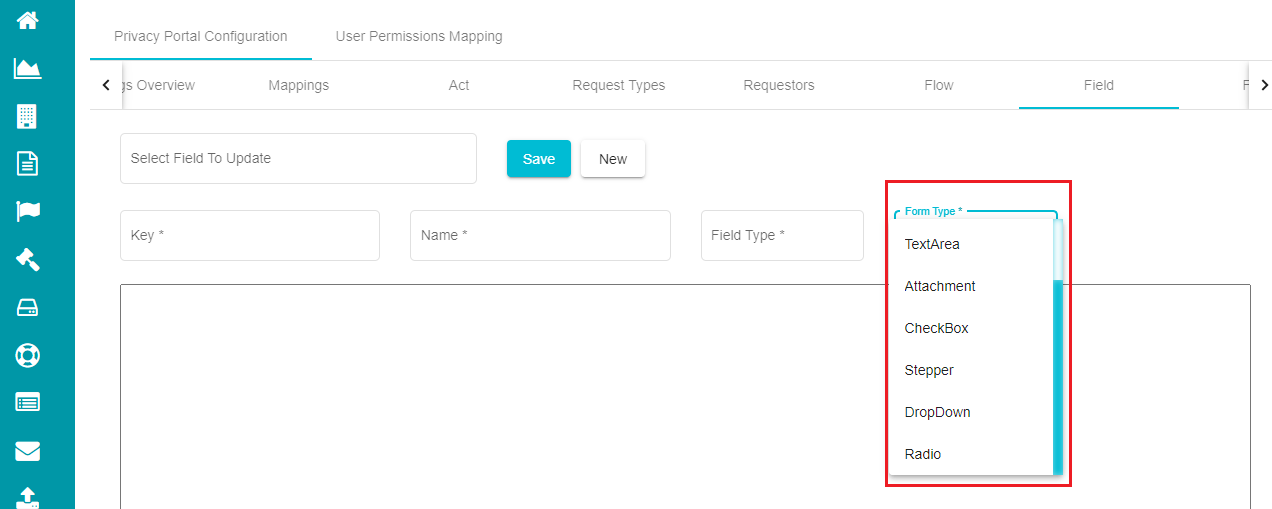This screenshot has height=509, width=1272.
Task: Expand Select Field To Update combo box
Action: [298, 158]
